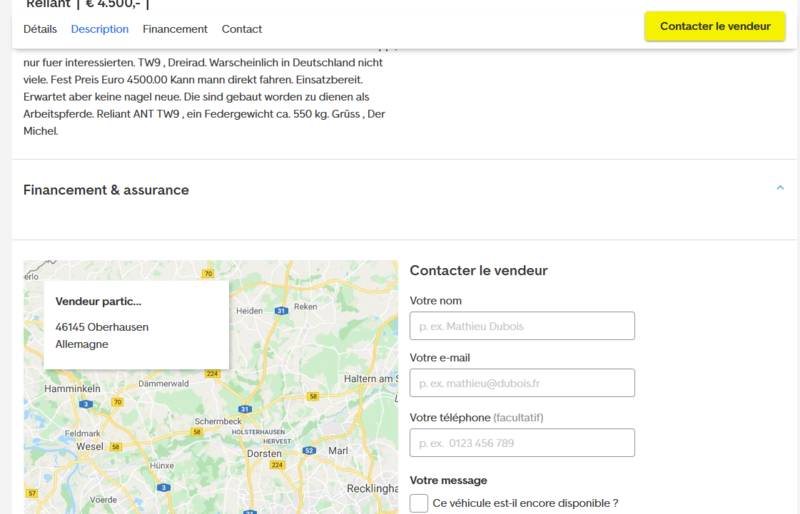The width and height of the screenshot is (800, 514).
Task: Click the Vendeur particulier address card
Action: (x=136, y=323)
